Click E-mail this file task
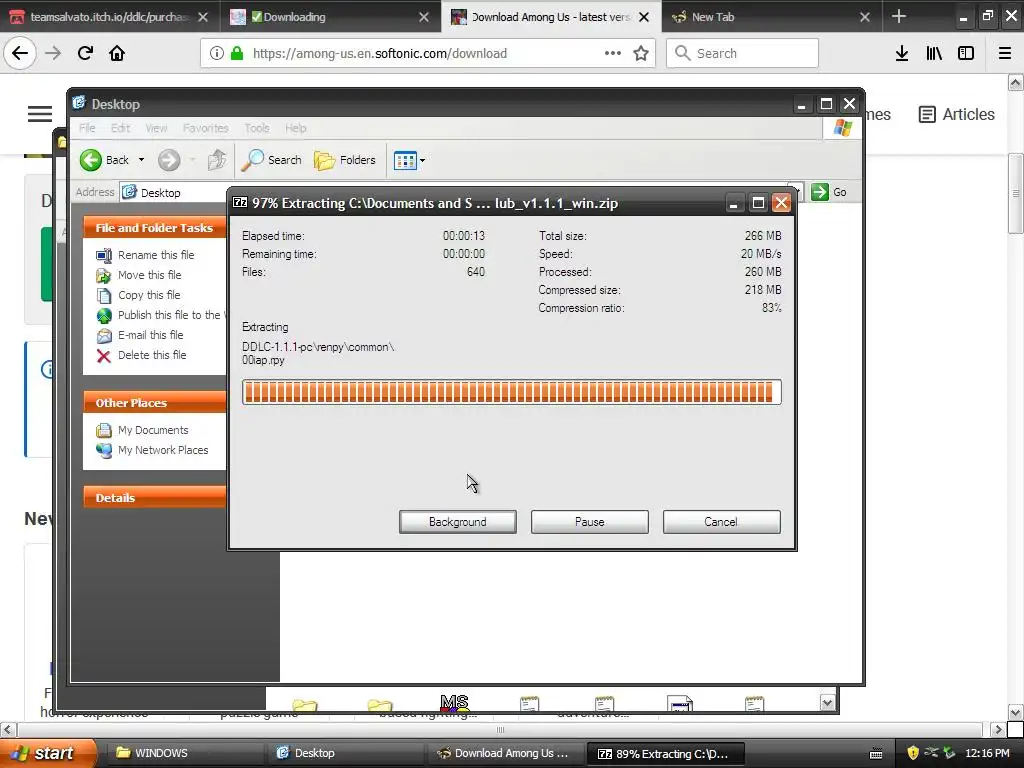The width and height of the screenshot is (1024, 768). [140, 335]
